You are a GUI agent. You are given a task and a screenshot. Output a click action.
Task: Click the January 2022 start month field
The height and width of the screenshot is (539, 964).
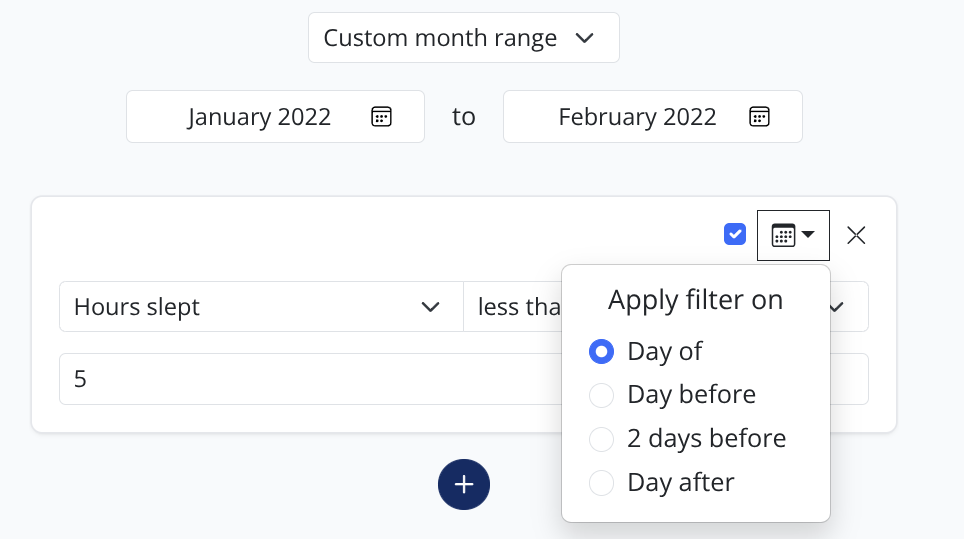(x=260, y=117)
